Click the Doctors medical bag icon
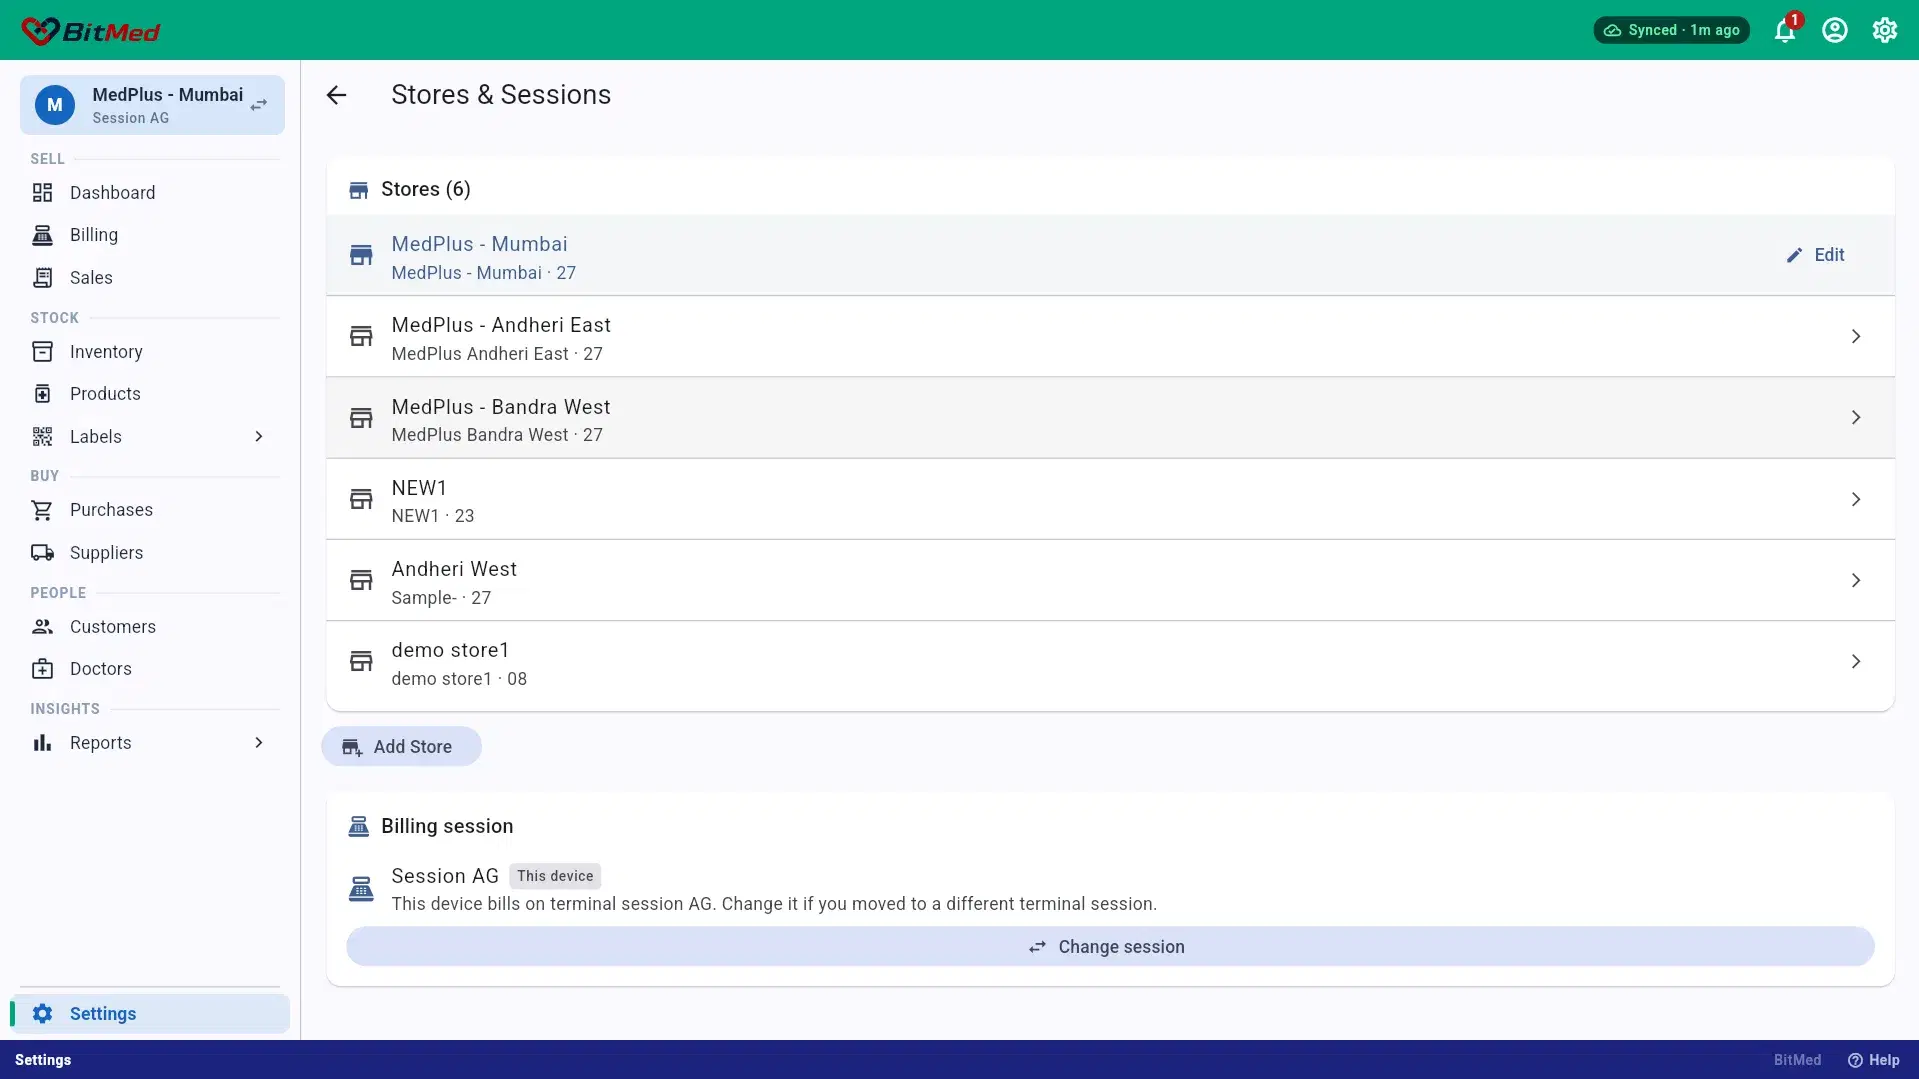This screenshot has height=1079, width=1919. click(42, 669)
